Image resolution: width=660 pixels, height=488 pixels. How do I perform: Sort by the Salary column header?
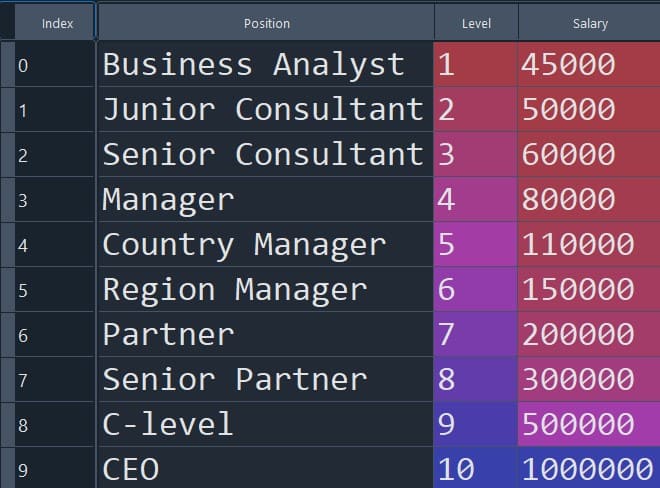pos(589,23)
